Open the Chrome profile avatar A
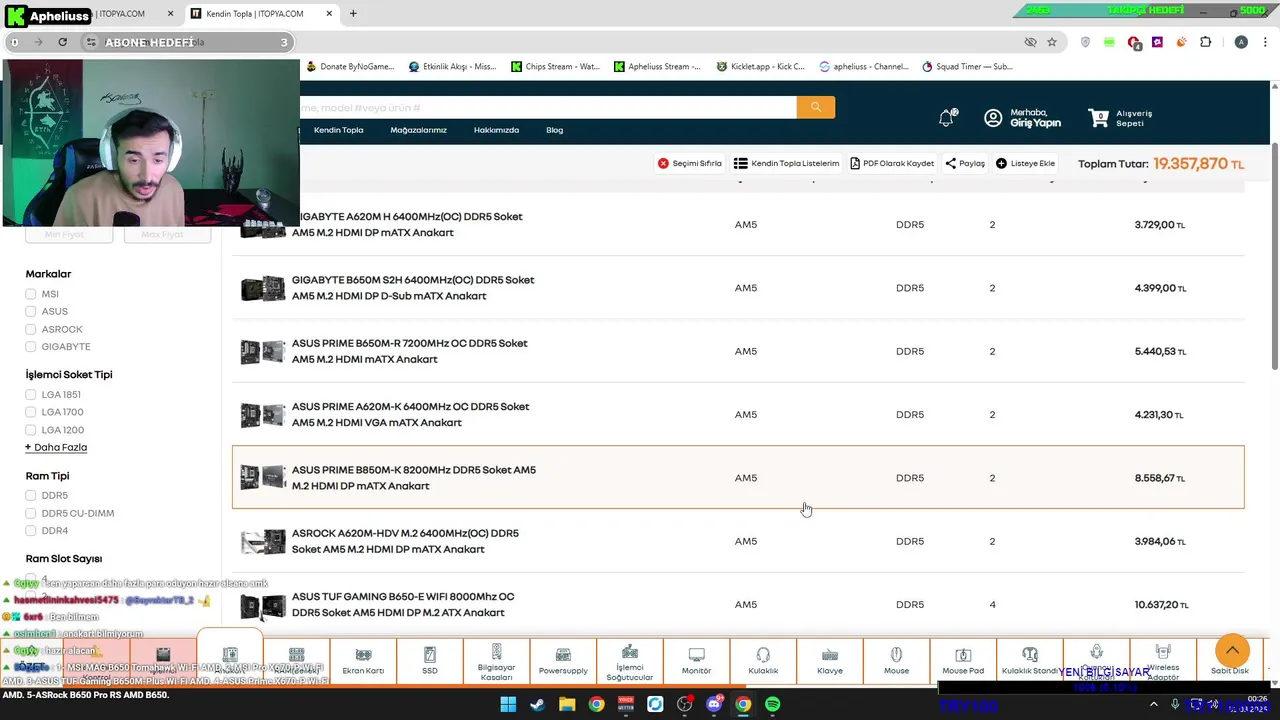 [1241, 42]
